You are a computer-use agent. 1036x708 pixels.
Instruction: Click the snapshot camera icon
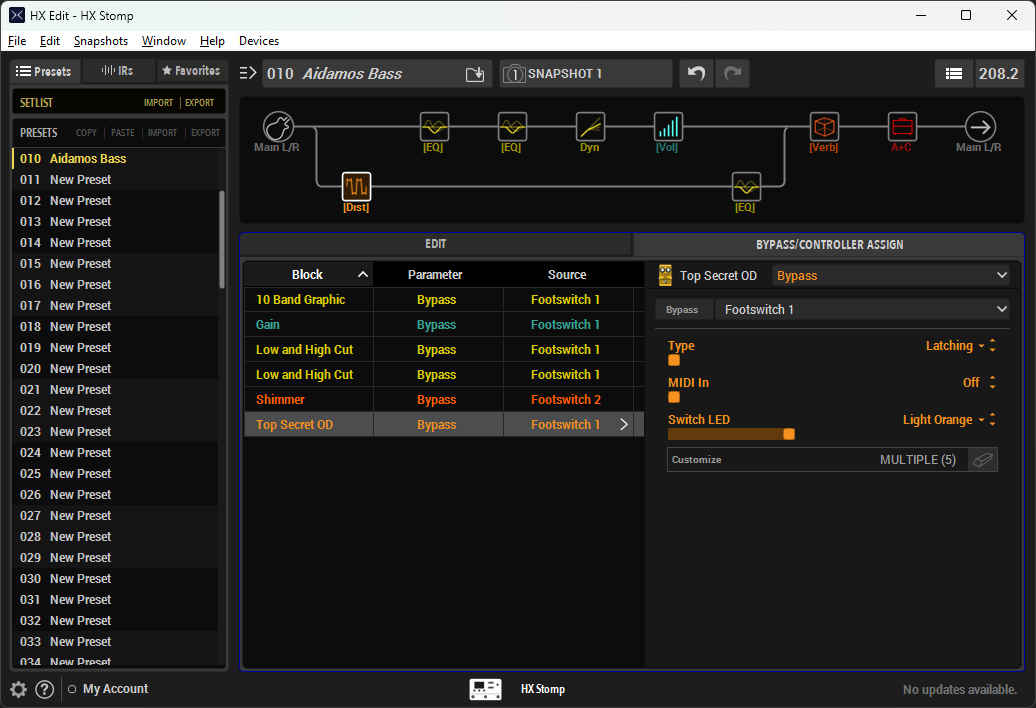514,74
